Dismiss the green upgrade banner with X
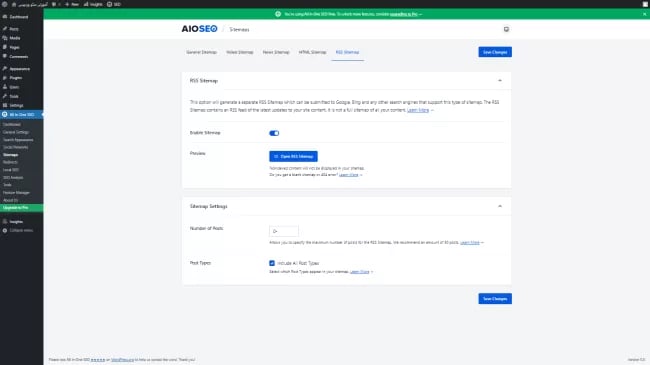Image resolution: width=650 pixels, height=365 pixels. [x=644, y=14]
